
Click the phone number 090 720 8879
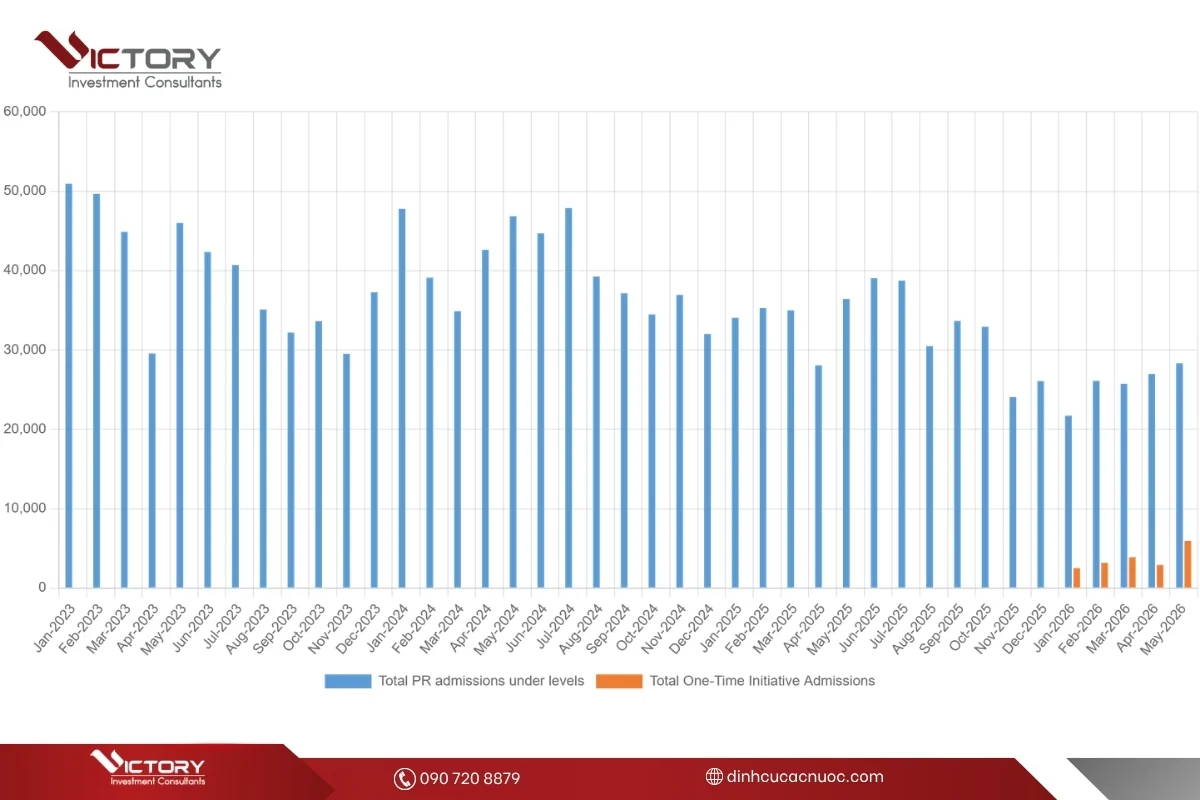coord(470,778)
